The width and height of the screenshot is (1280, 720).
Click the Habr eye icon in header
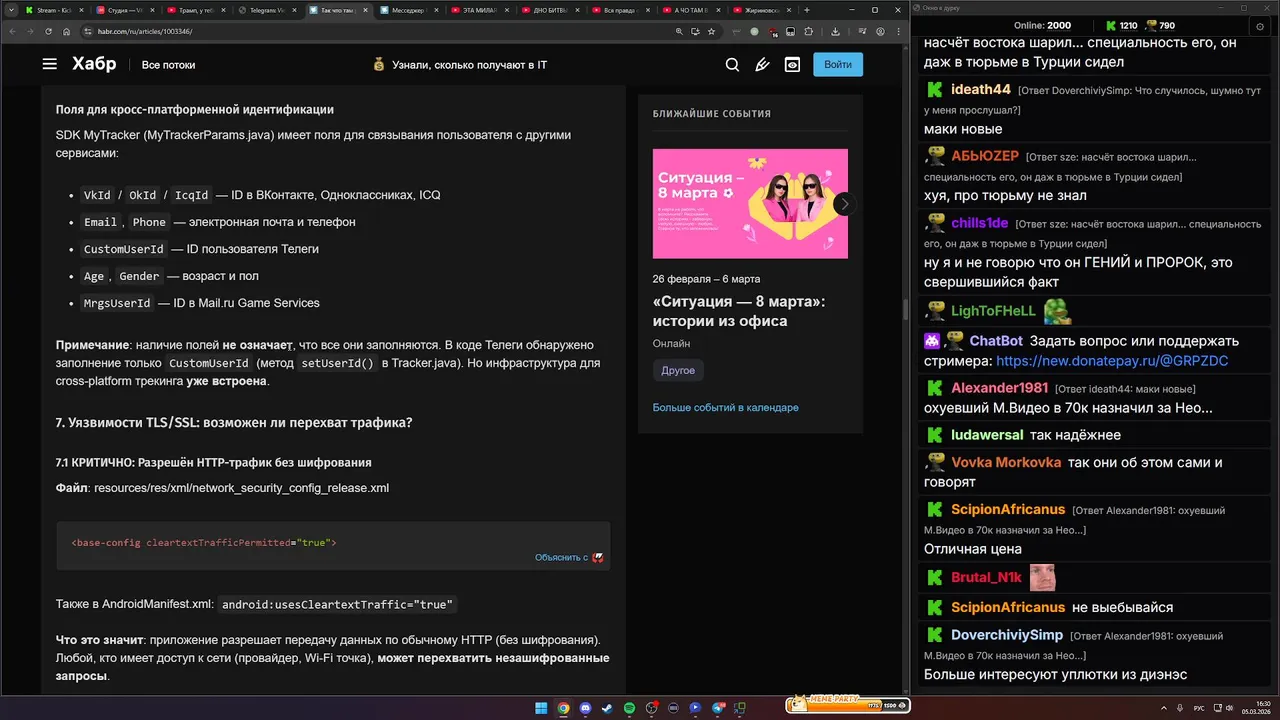pyautogui.click(x=792, y=64)
